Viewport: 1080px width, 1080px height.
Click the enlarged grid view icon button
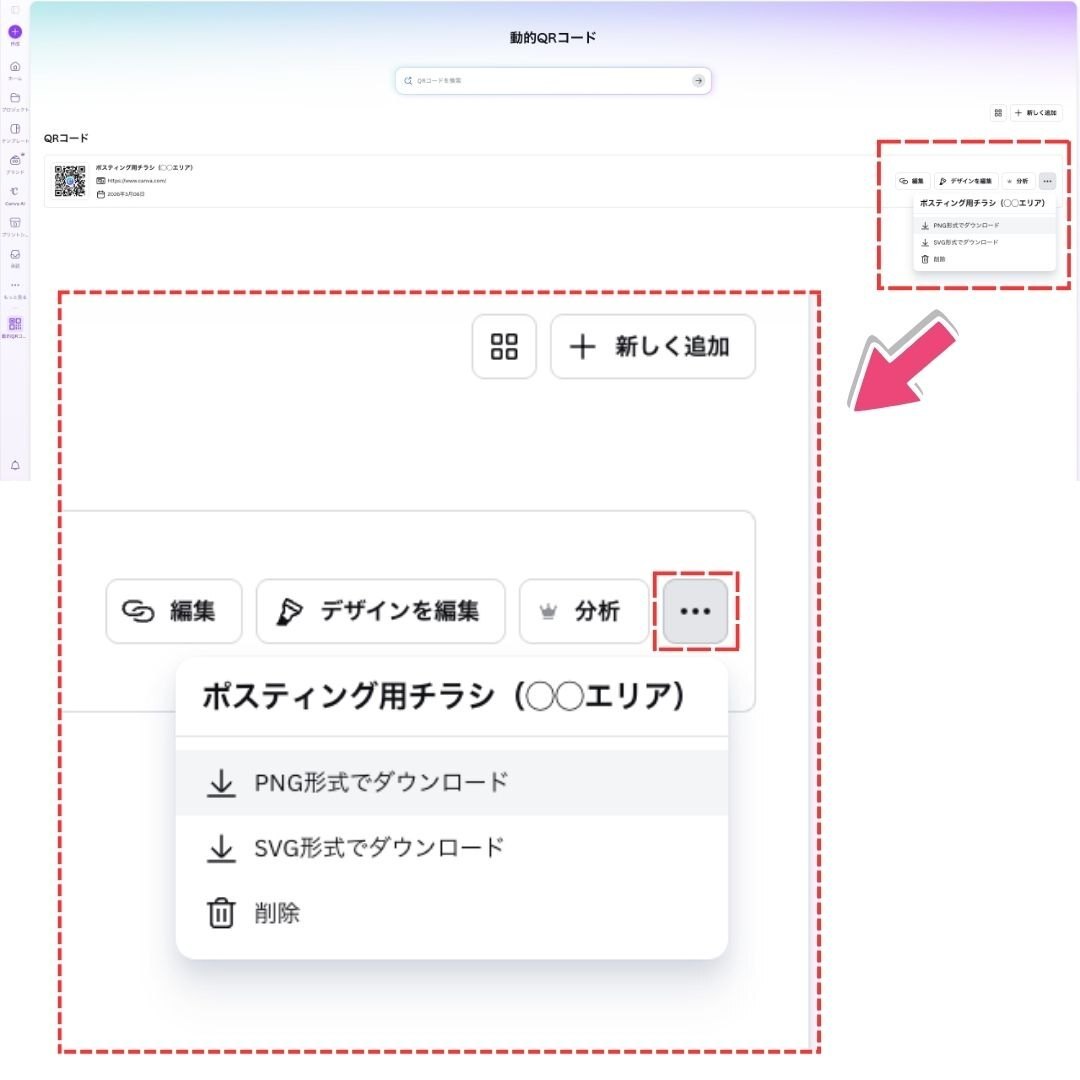click(x=504, y=346)
